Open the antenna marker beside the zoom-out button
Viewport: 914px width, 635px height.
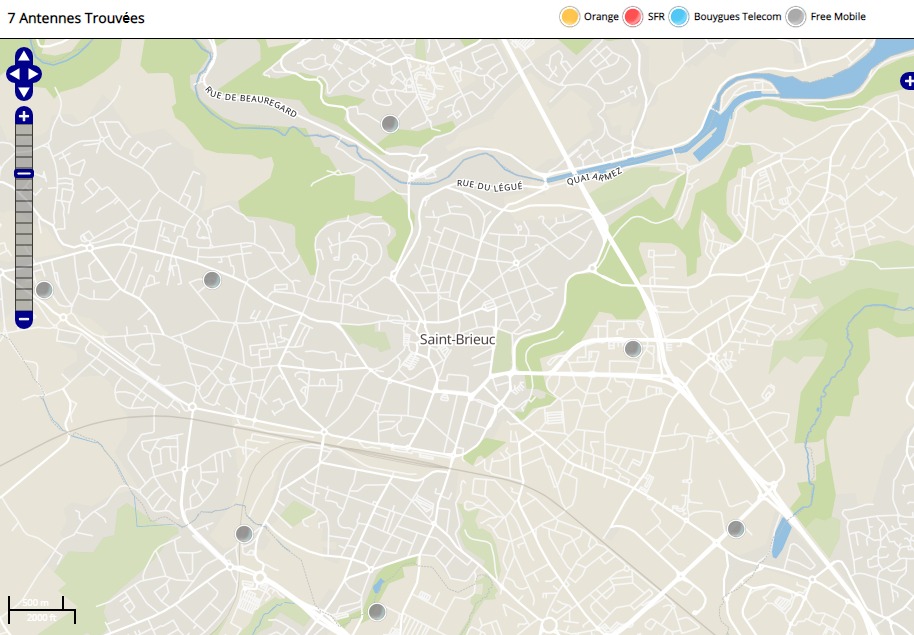tap(44, 290)
